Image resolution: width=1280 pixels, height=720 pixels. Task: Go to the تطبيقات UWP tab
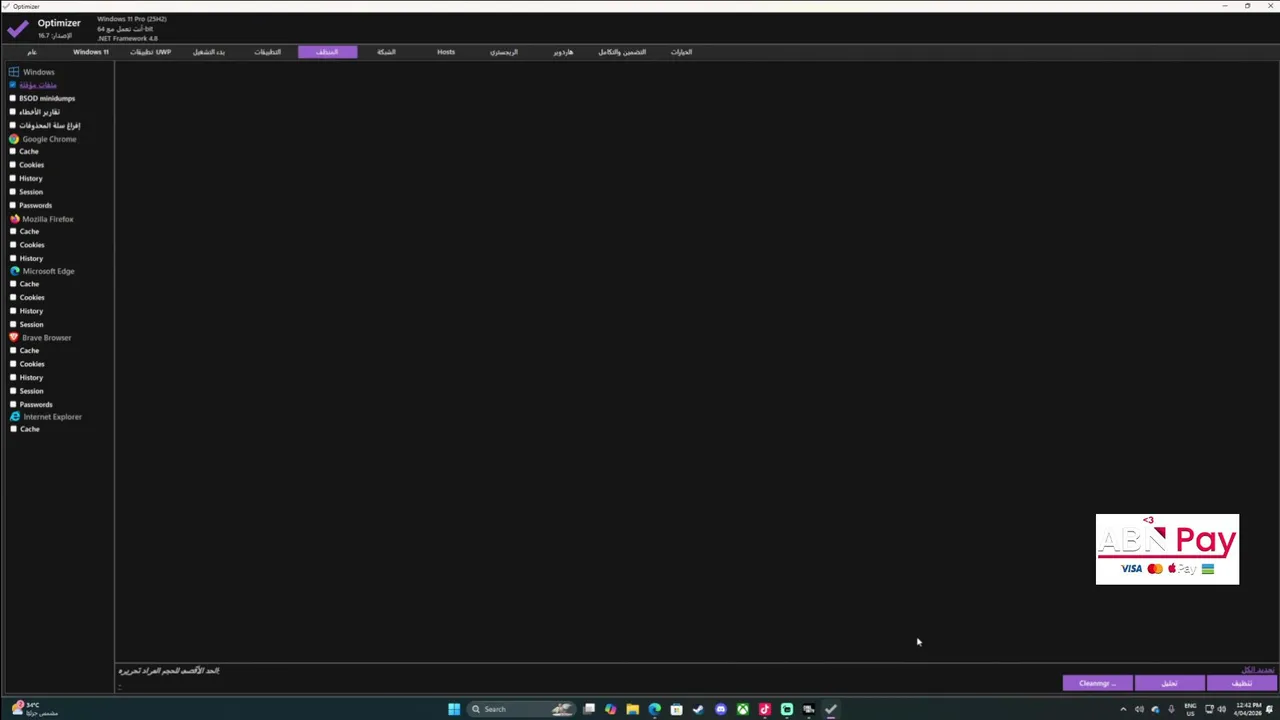tap(150, 52)
